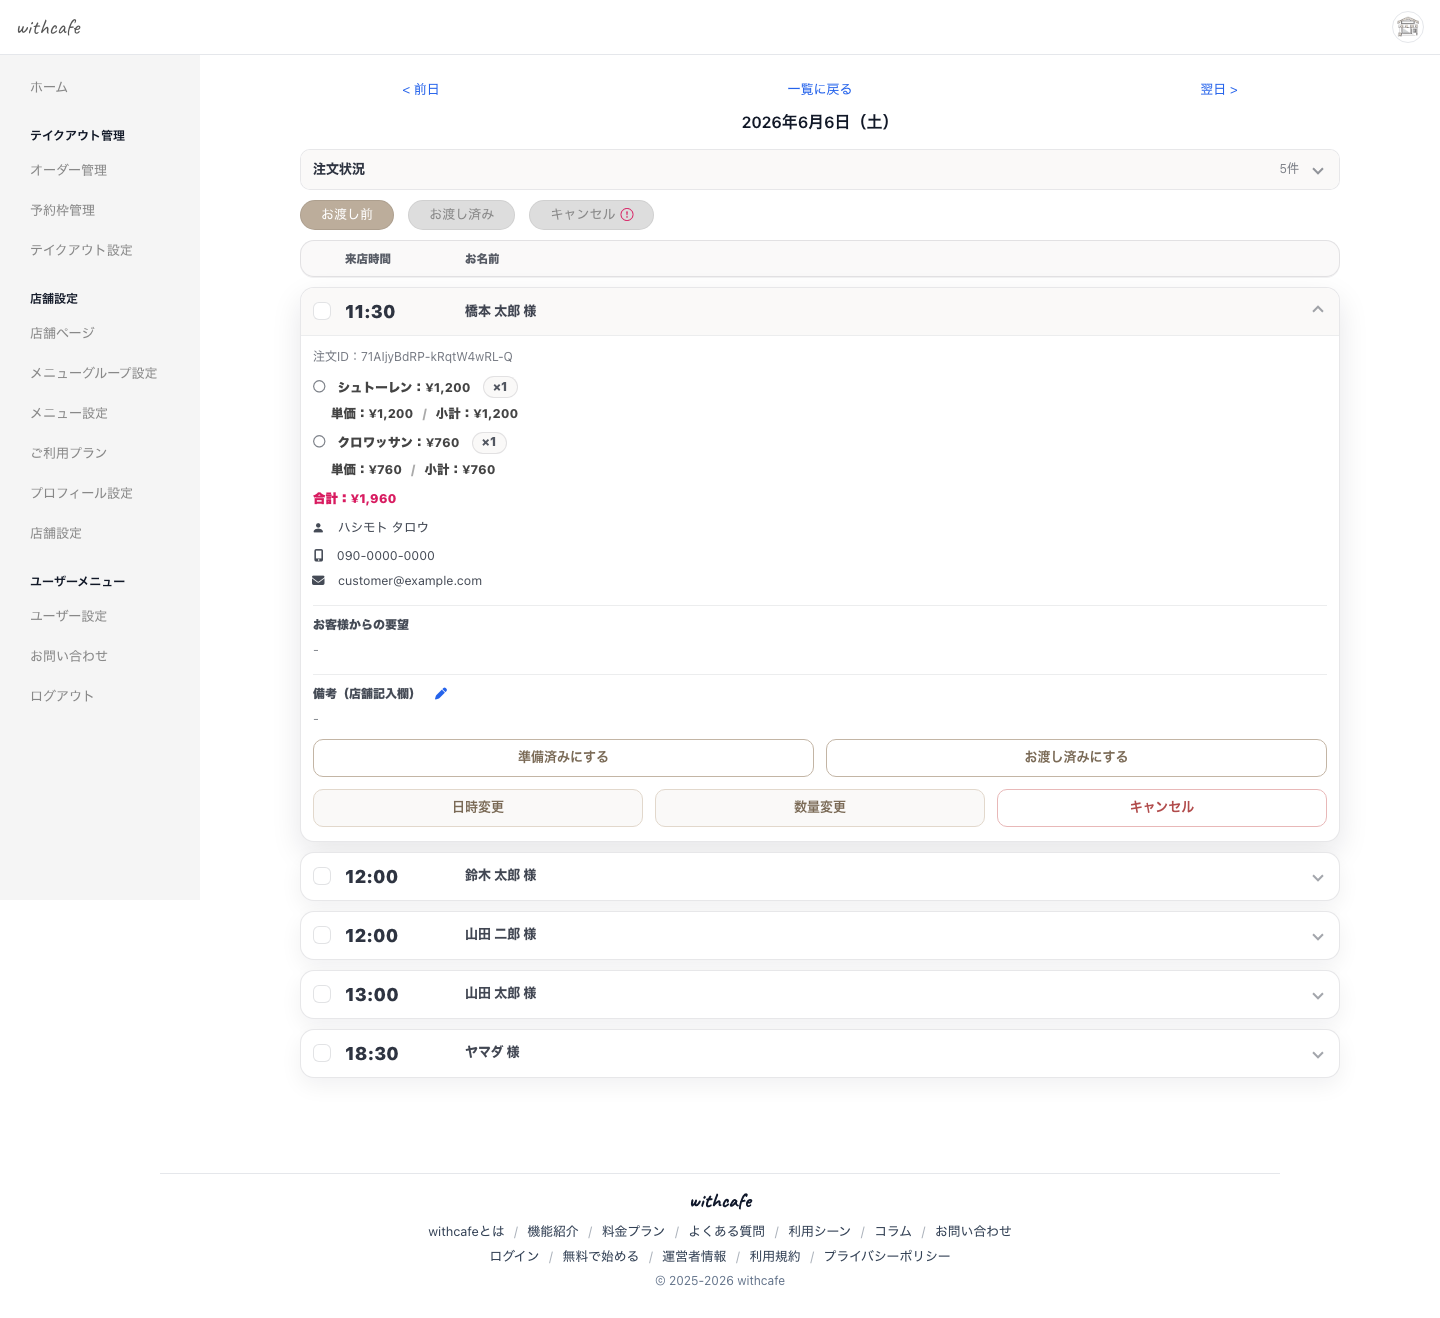Viewport: 1440px width, 1318px height.
Task: Open footer コラム link
Action: point(893,1231)
